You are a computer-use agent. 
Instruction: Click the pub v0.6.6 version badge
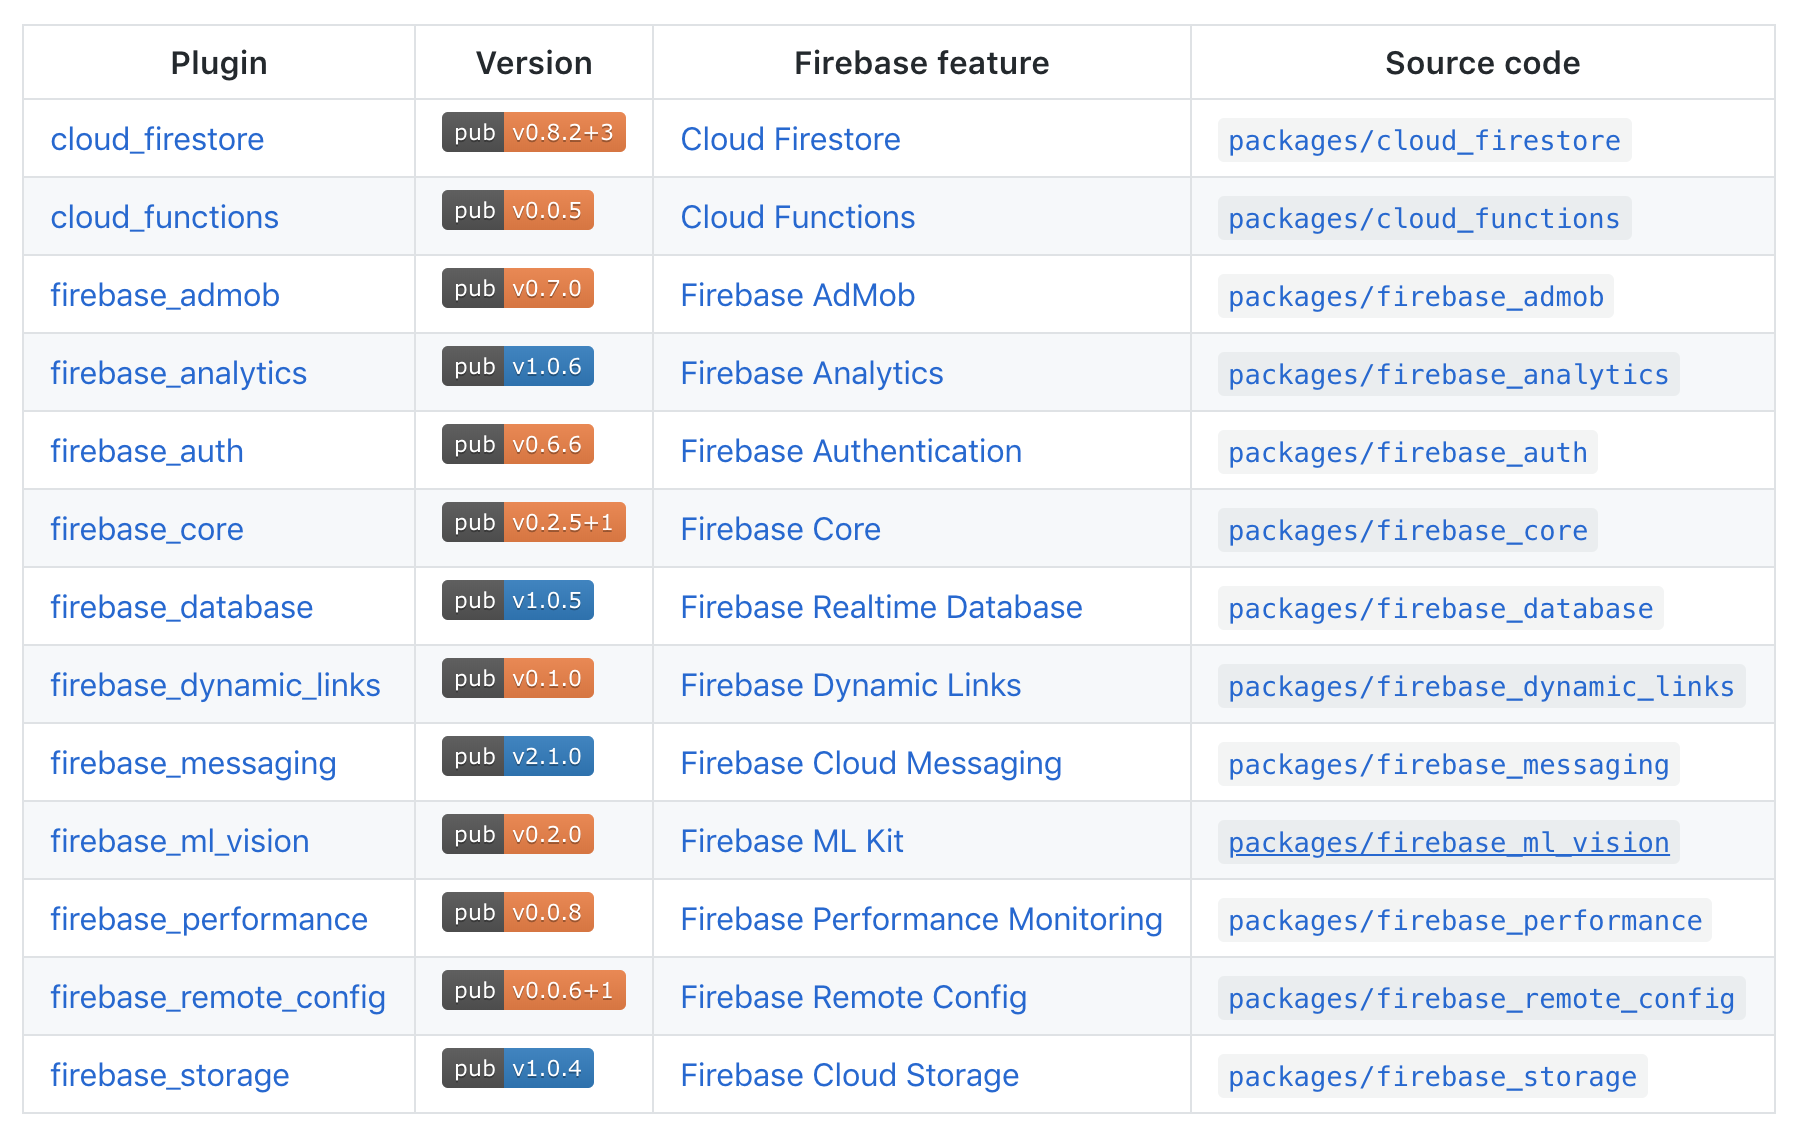518,444
